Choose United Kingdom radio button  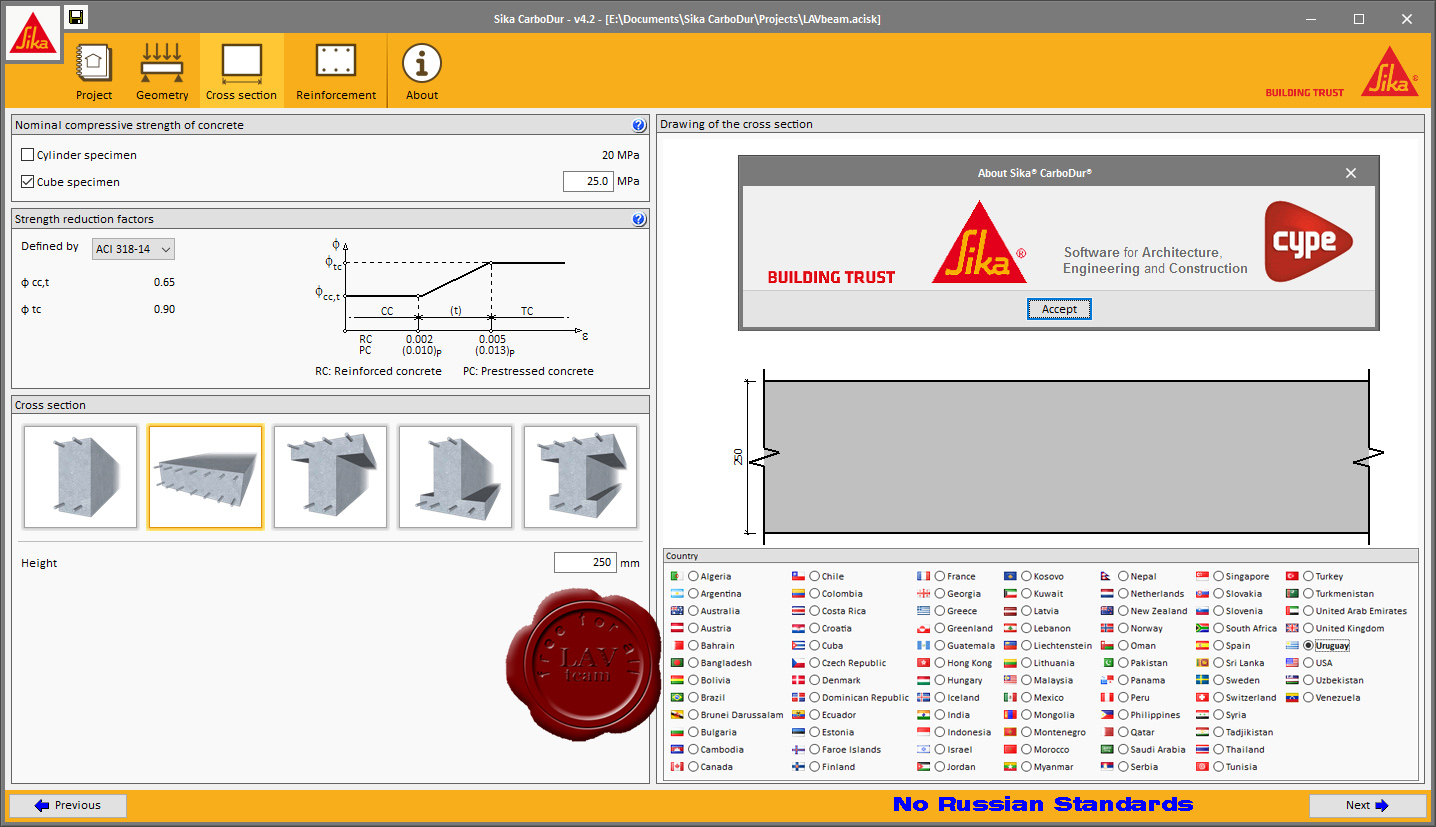pyautogui.click(x=1308, y=628)
